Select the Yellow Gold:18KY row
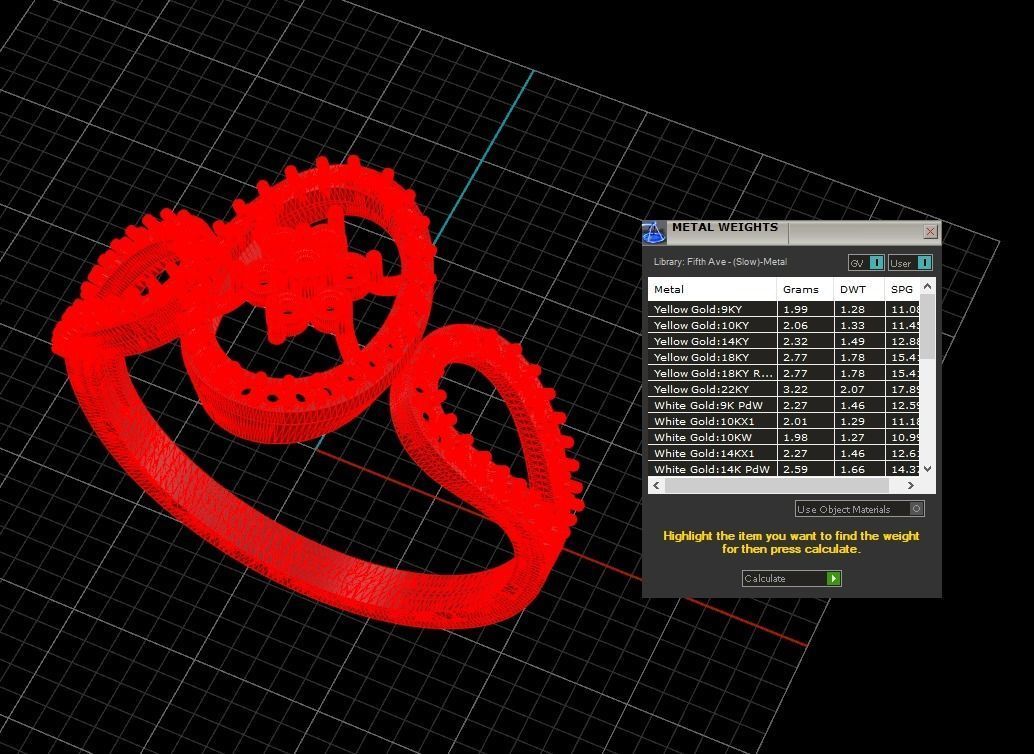The image size is (1034, 754). point(783,357)
